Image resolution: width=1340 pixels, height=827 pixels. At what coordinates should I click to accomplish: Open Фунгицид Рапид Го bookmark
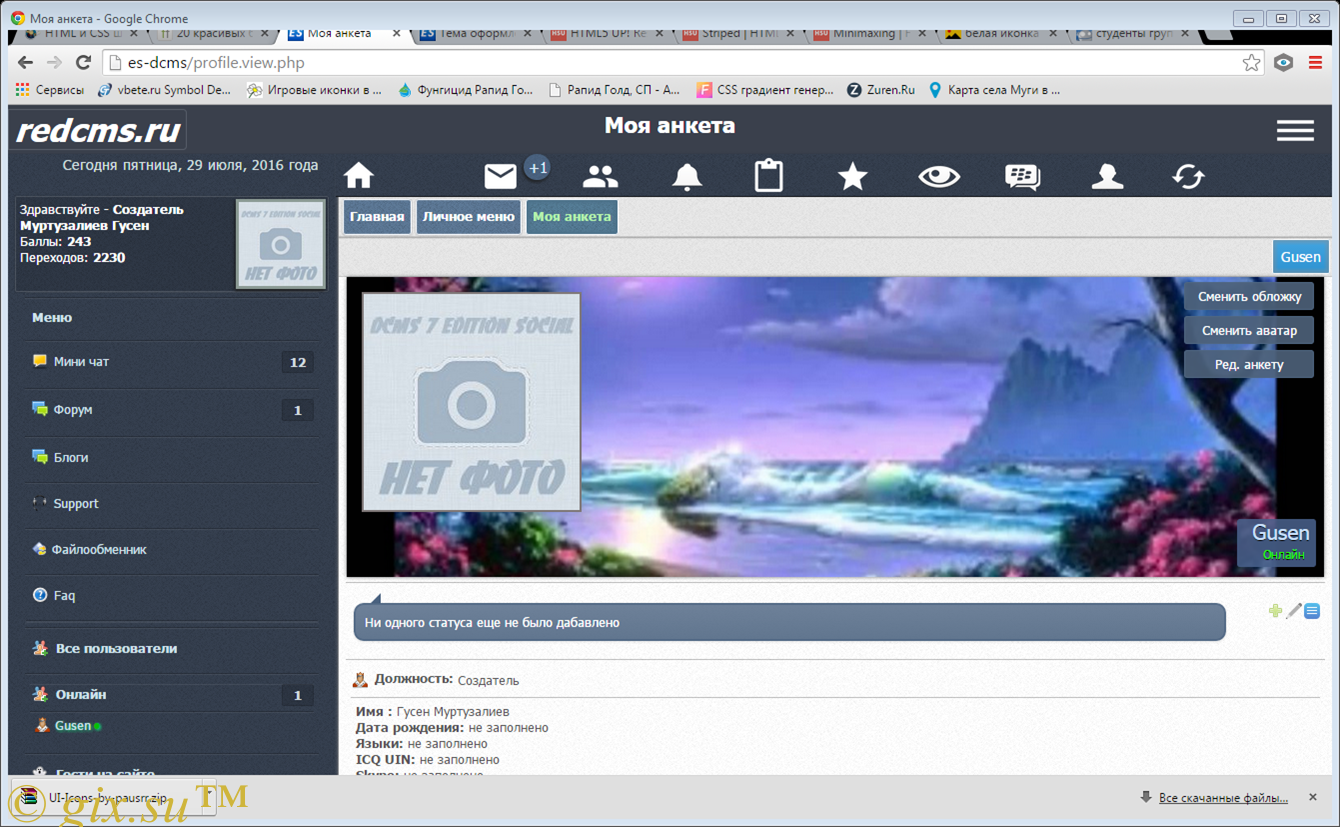465,90
